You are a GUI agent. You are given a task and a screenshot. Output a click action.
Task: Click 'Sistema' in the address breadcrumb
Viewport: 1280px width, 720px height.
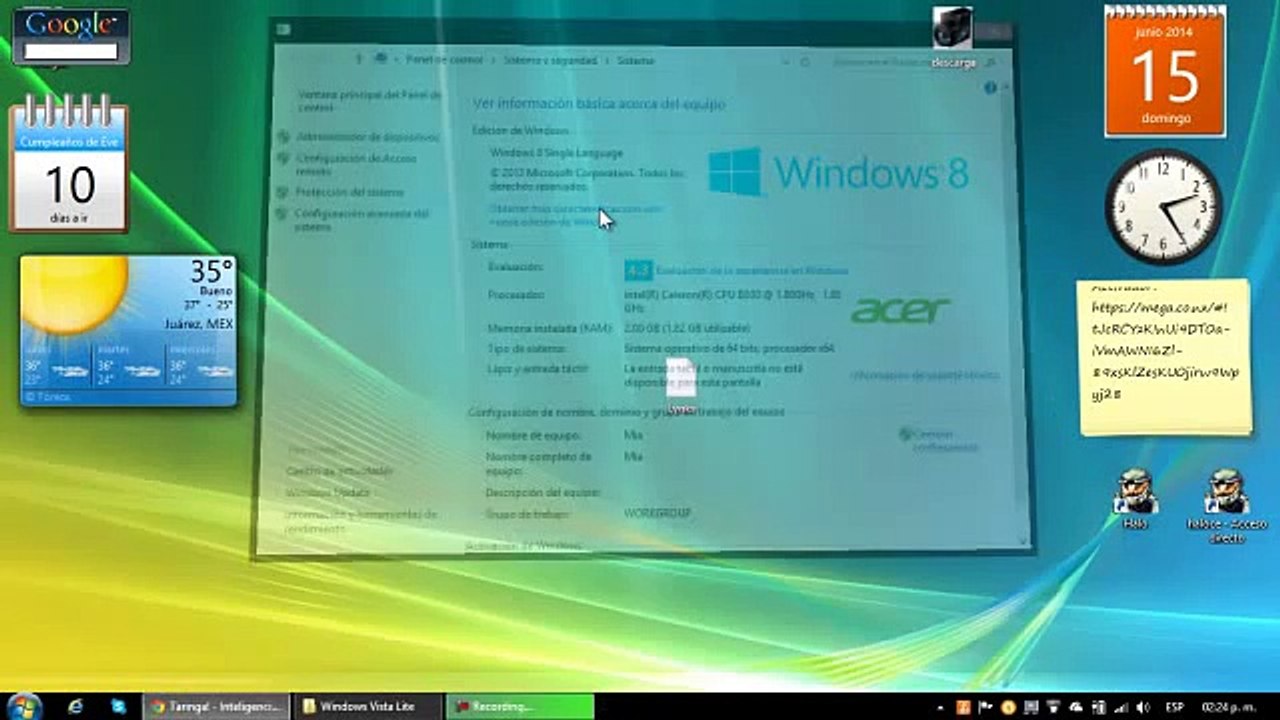pos(636,60)
